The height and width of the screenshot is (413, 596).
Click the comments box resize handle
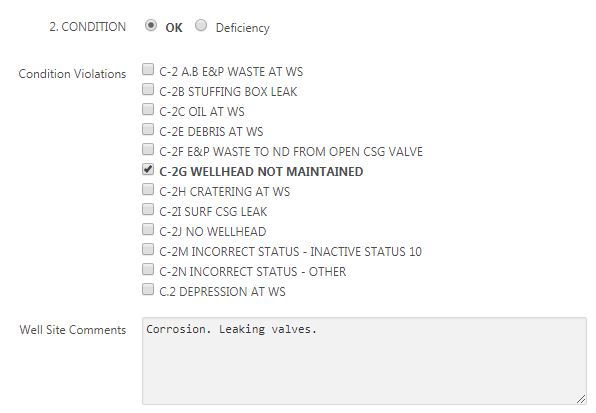pos(581,399)
